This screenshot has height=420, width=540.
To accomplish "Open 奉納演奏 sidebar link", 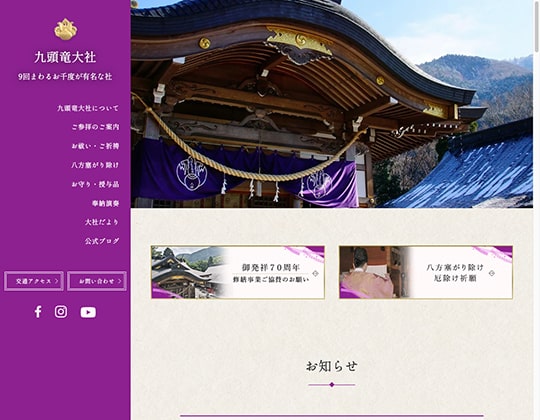I will pyautogui.click(x=105, y=203).
